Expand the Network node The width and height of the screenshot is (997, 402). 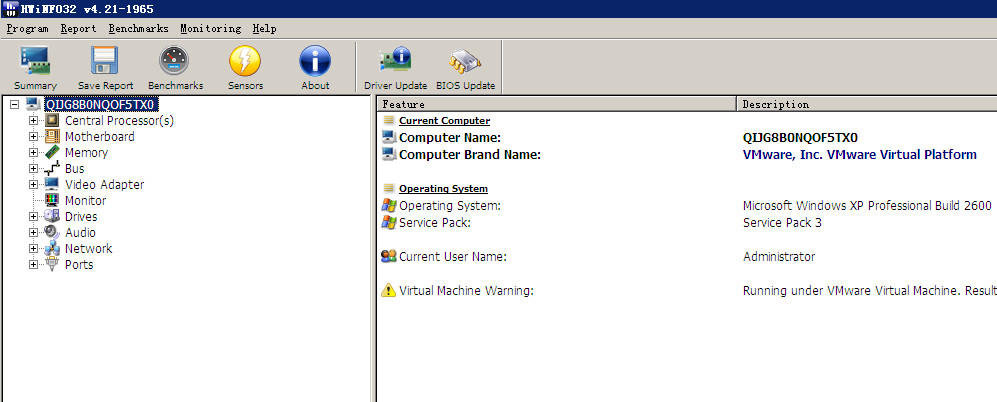[x=34, y=248]
